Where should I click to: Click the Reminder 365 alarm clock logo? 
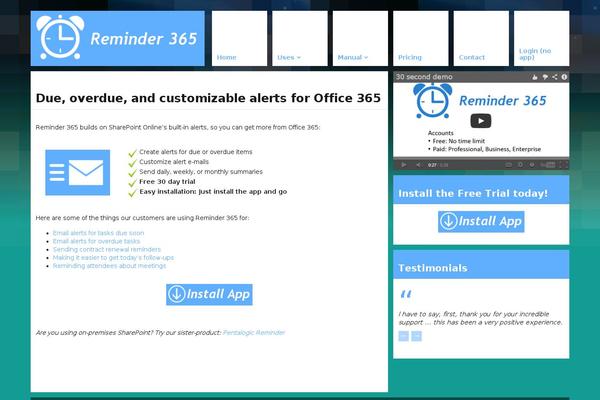point(60,38)
